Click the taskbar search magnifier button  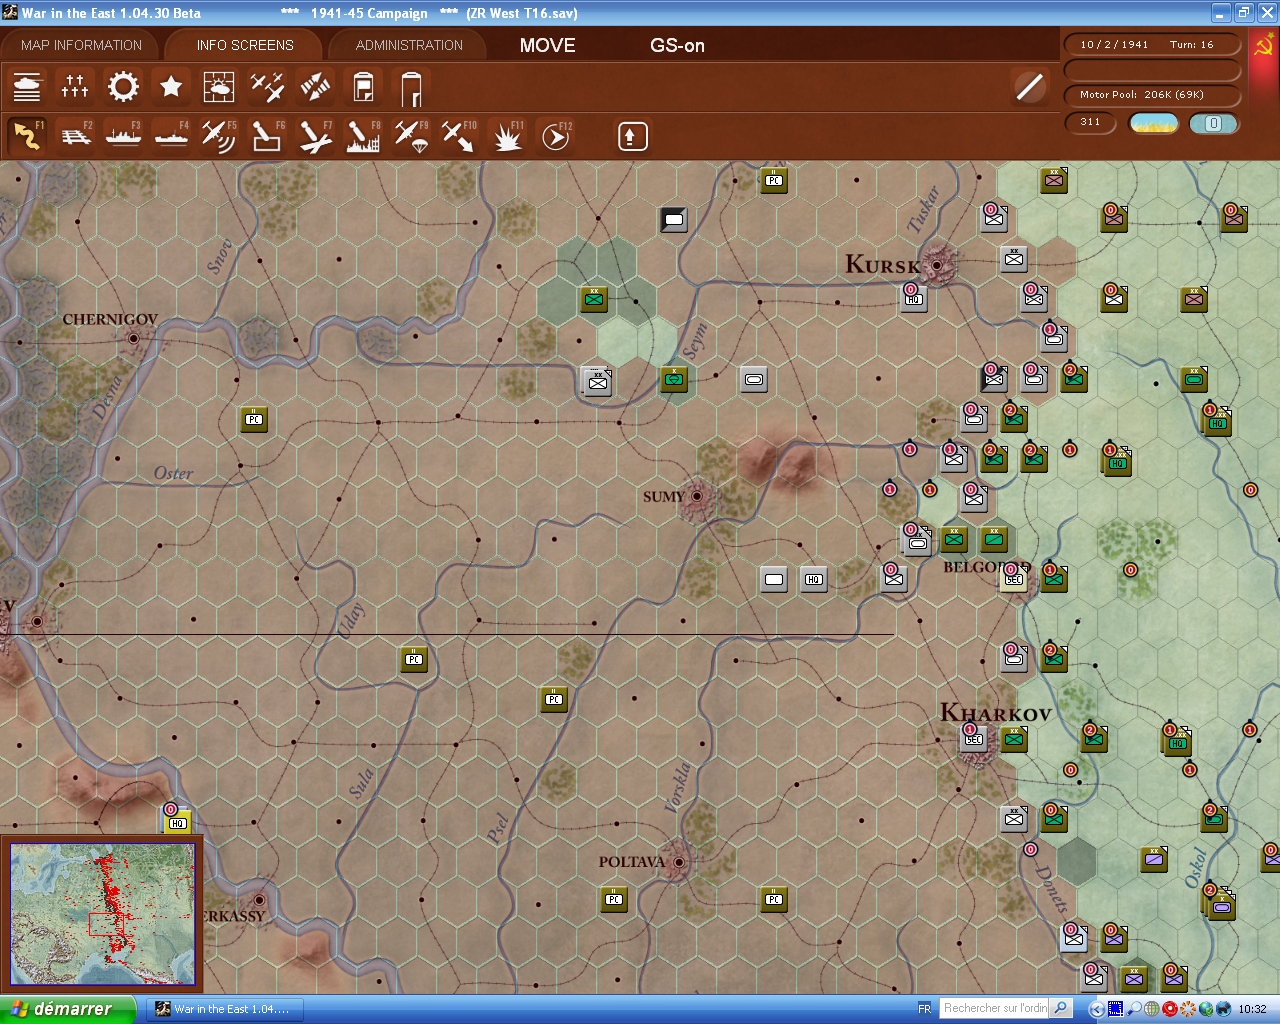click(1062, 1008)
